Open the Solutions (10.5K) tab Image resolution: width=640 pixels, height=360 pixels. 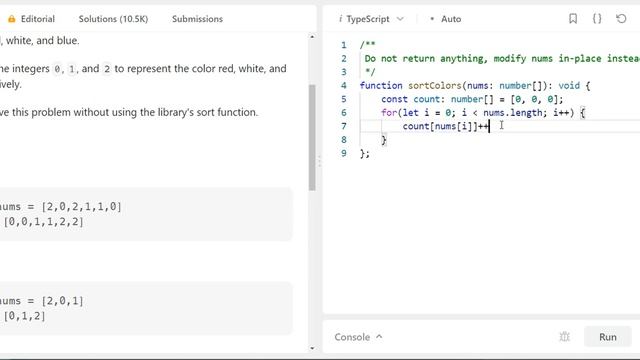(x=113, y=19)
